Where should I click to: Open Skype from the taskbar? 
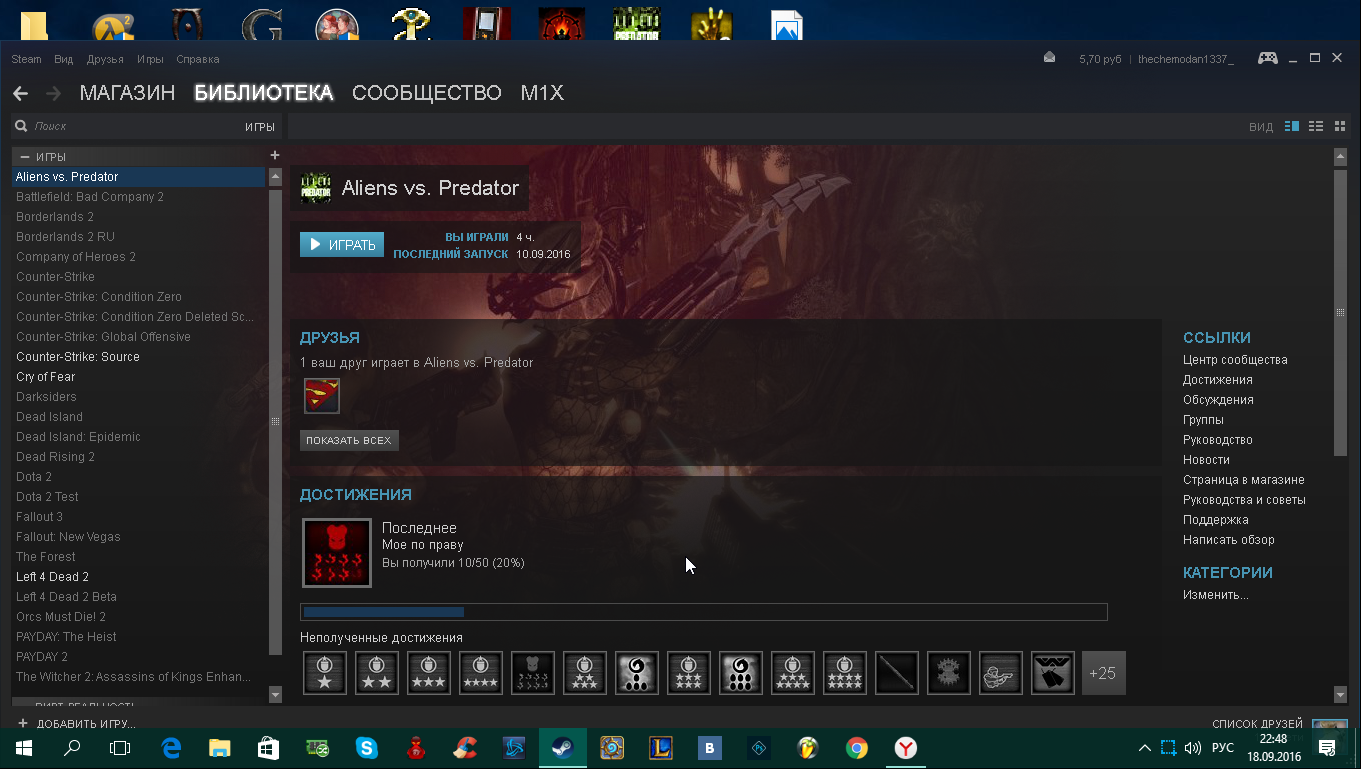tap(367, 747)
